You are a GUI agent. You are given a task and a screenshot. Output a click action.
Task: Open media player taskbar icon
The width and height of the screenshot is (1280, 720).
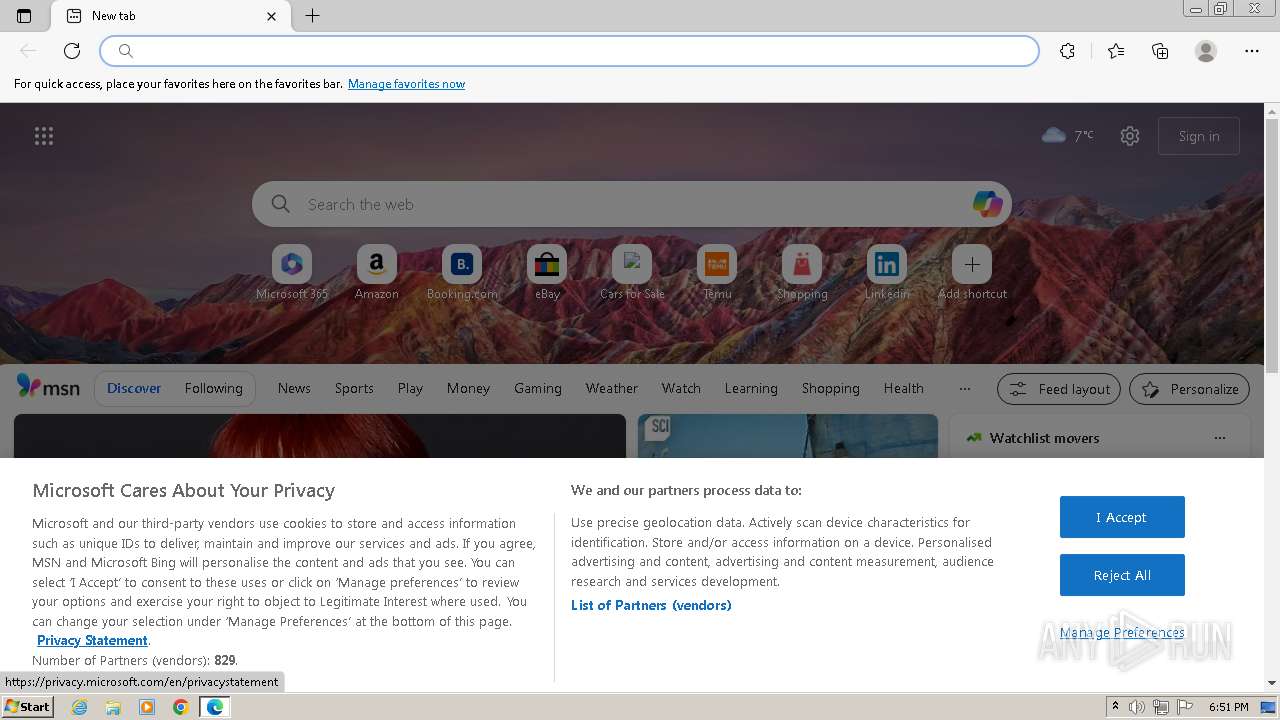(x=147, y=707)
